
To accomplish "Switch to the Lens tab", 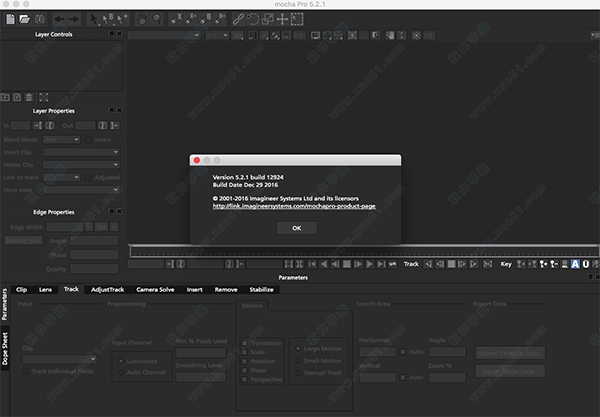I will click(x=45, y=290).
